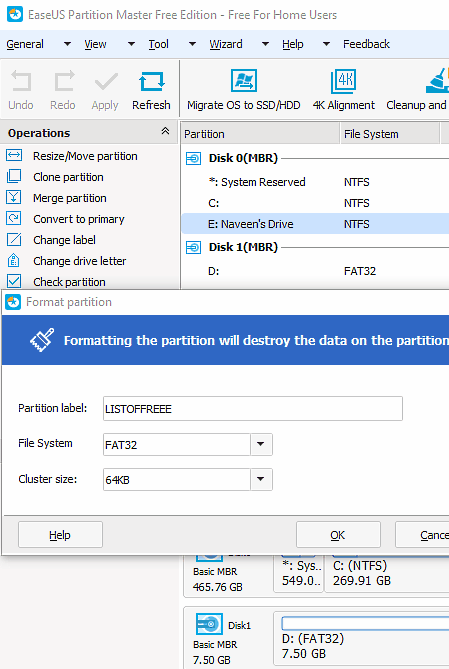Viewport: 449px width, 669px height.
Task: Open the 4K Alignment tool
Action: [344, 90]
